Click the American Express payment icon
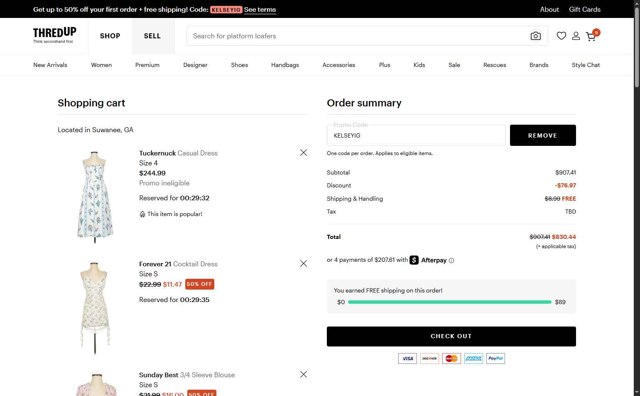The image size is (640, 396). point(473,358)
